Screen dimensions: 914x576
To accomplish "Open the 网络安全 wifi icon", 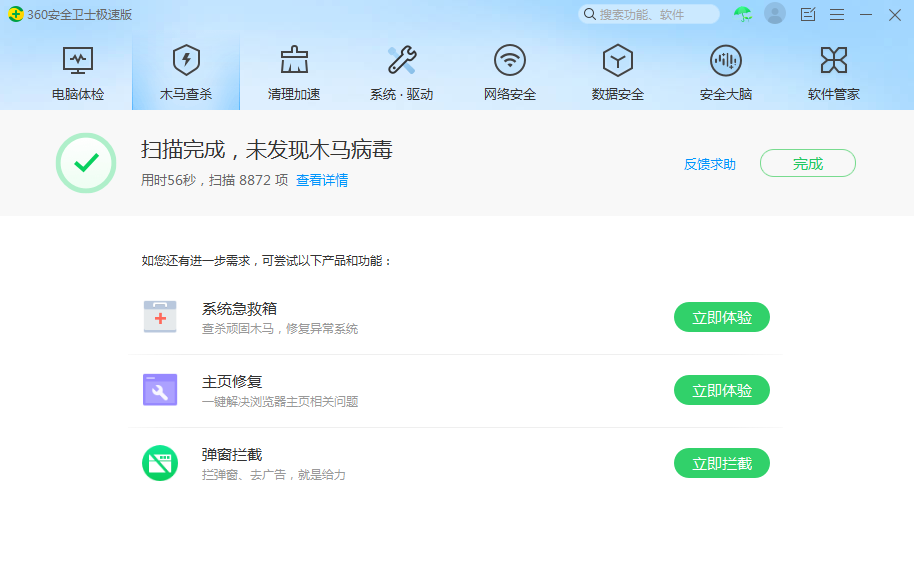I will (x=509, y=60).
